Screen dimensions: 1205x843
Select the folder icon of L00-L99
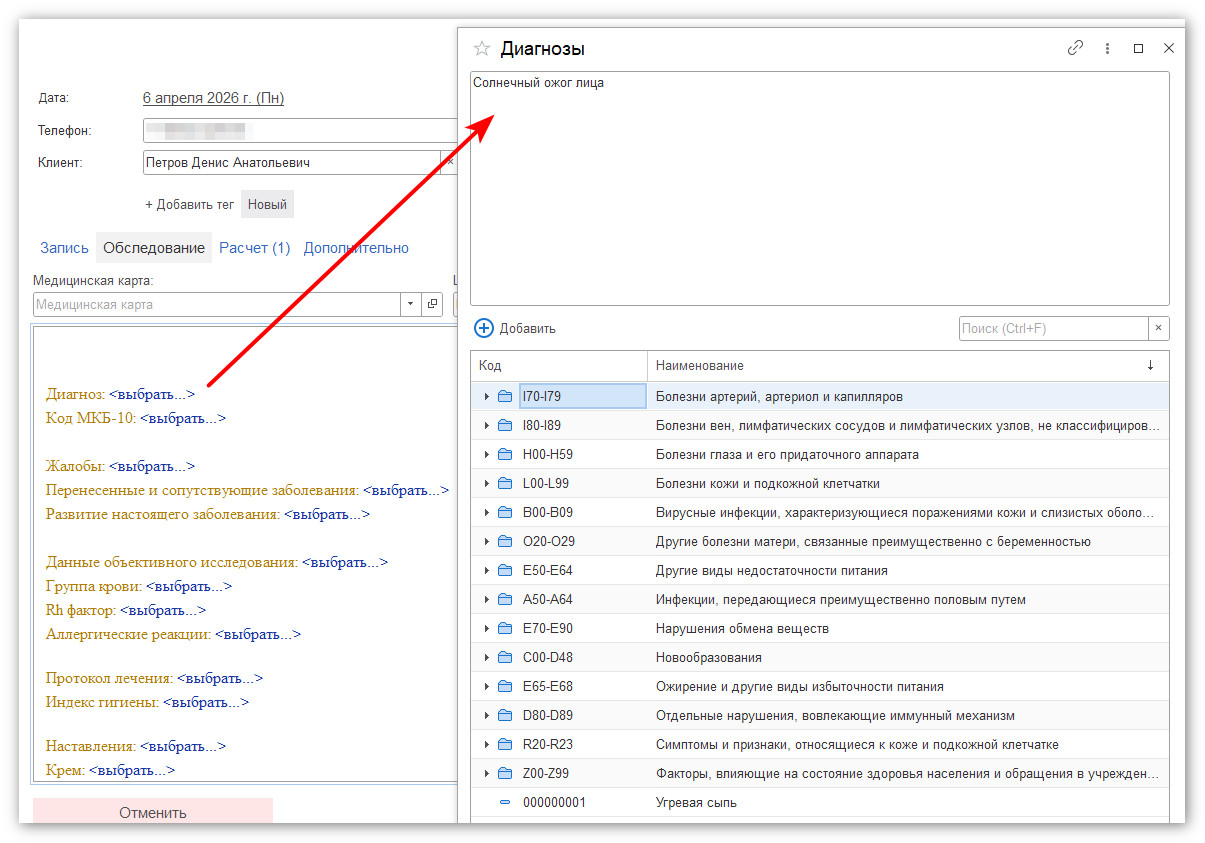point(505,484)
